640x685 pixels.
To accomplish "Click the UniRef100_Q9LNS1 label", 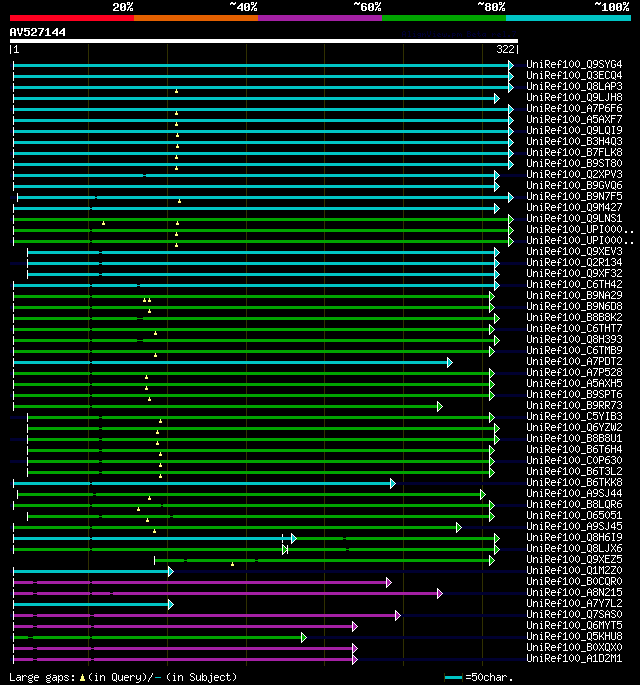I will tap(574, 218).
